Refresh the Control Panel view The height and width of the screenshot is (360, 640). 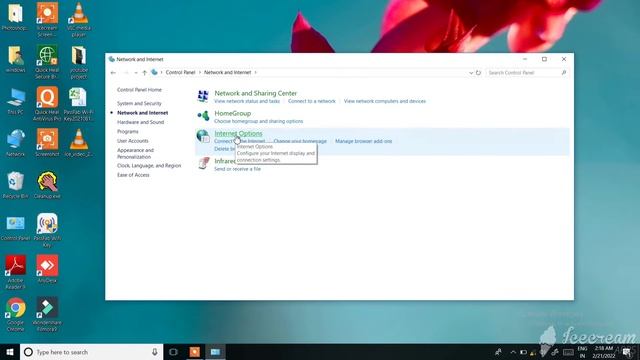pyautogui.click(x=478, y=73)
